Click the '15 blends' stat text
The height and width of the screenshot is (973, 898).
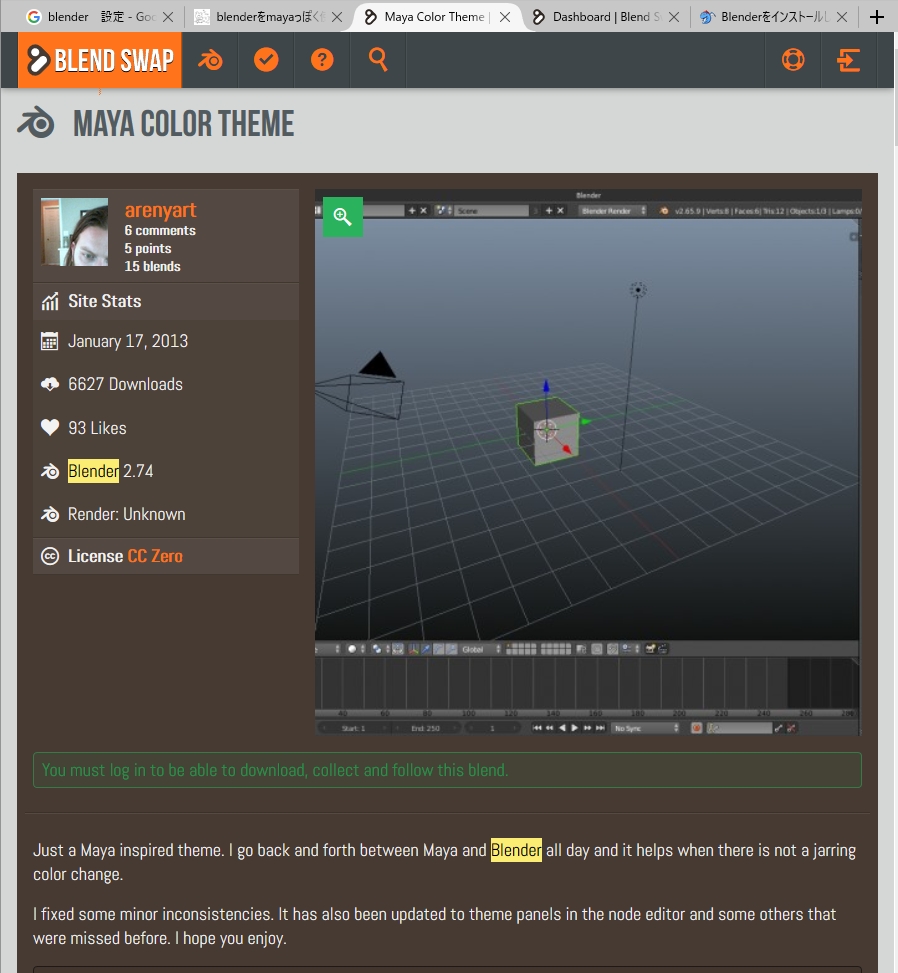(153, 266)
